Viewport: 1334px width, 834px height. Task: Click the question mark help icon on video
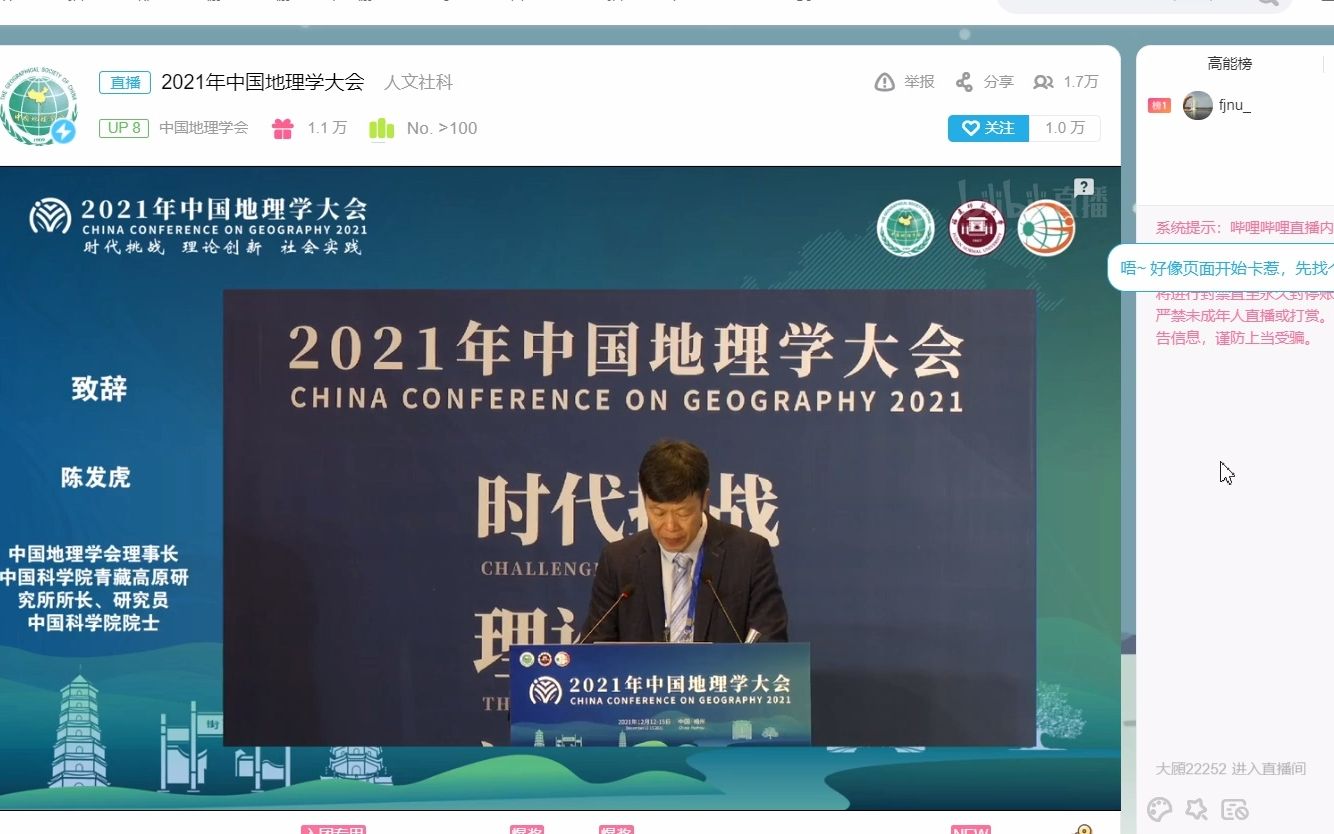coord(1084,187)
